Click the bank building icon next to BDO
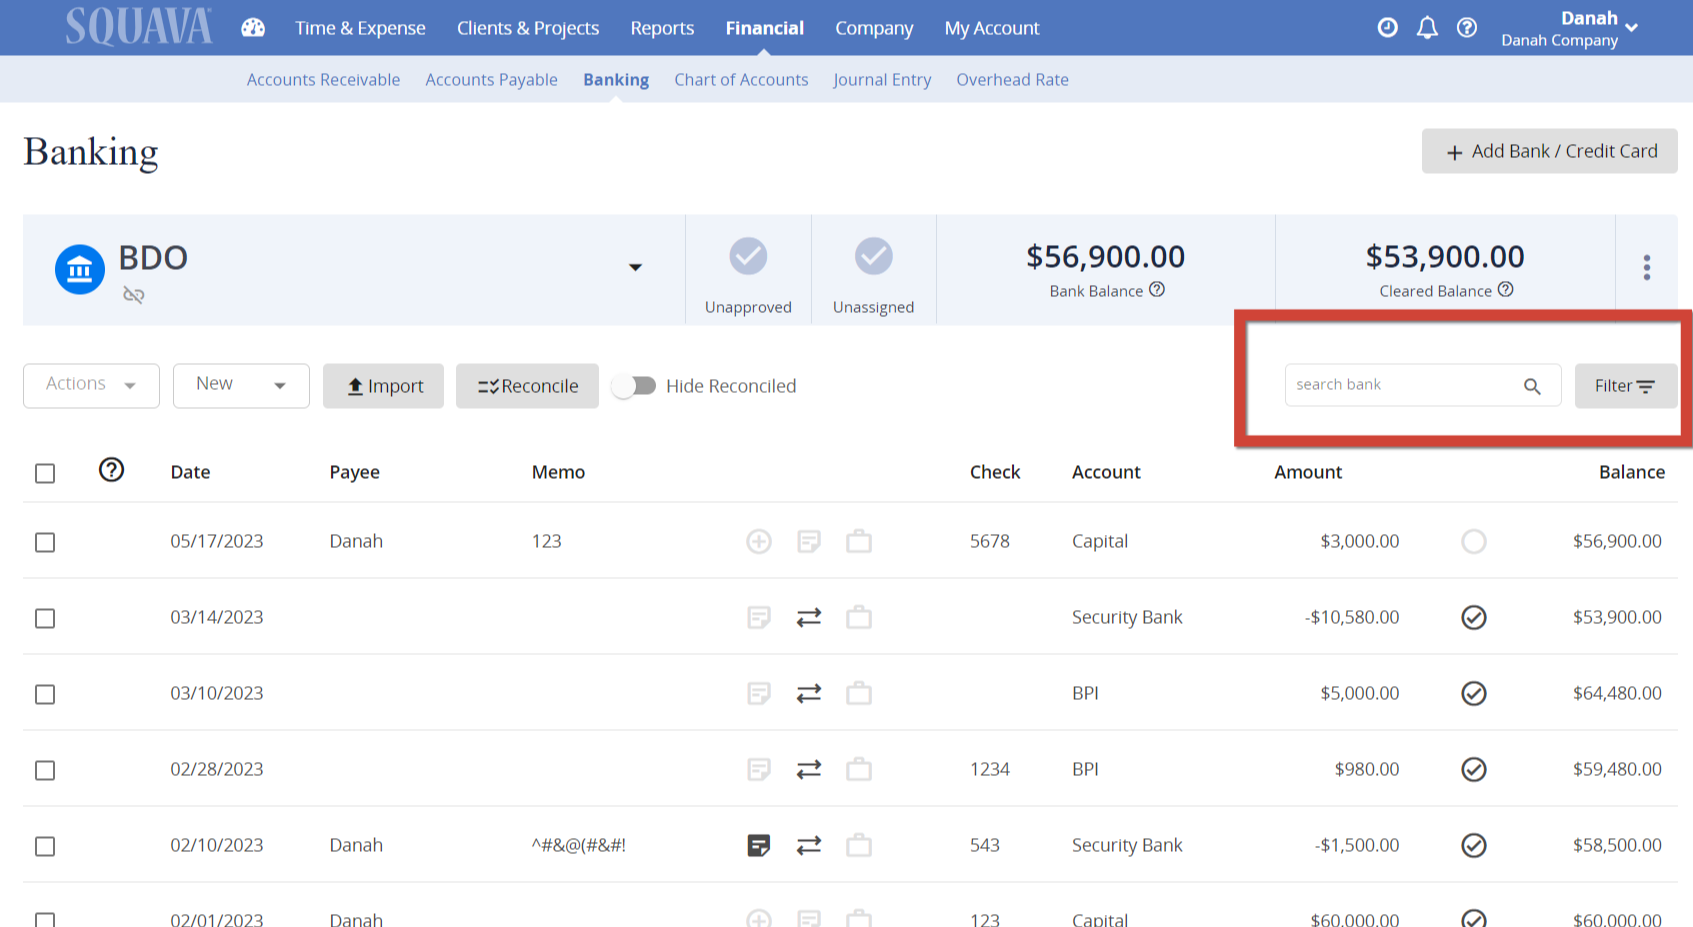 [80, 268]
